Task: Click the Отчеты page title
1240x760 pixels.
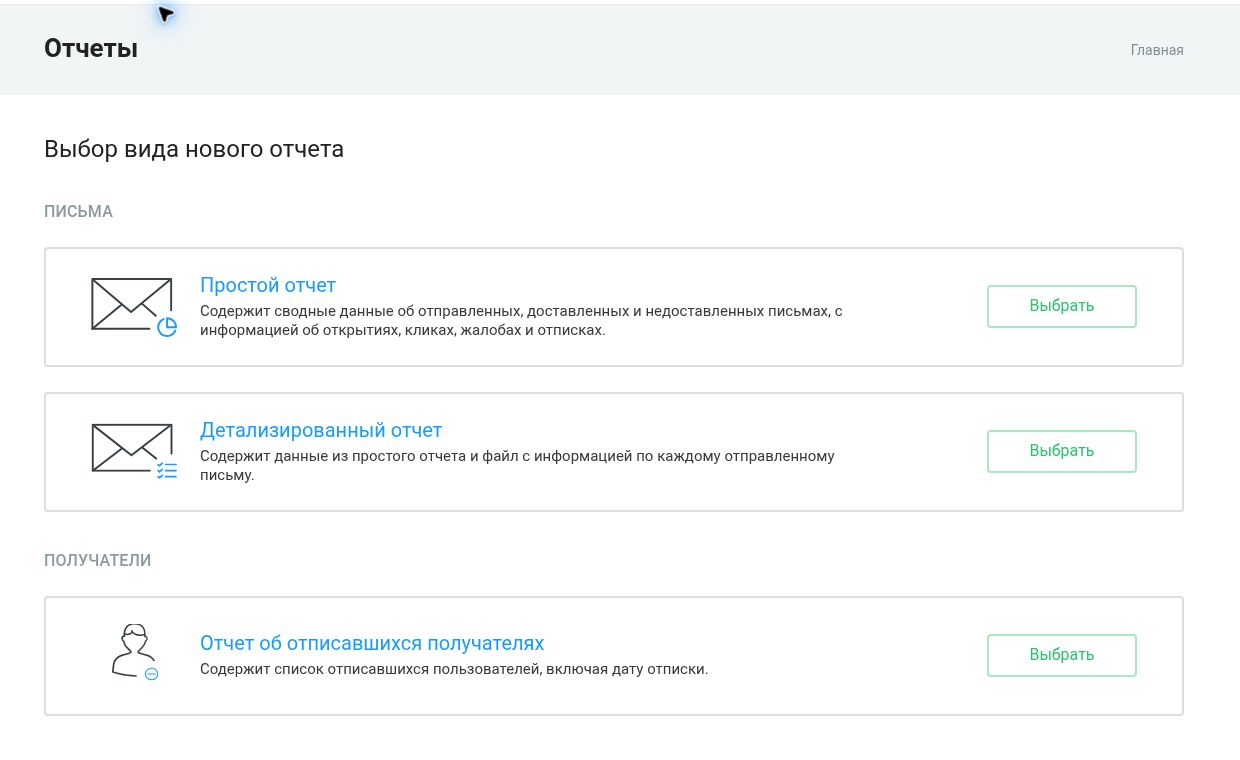Action: (x=91, y=48)
